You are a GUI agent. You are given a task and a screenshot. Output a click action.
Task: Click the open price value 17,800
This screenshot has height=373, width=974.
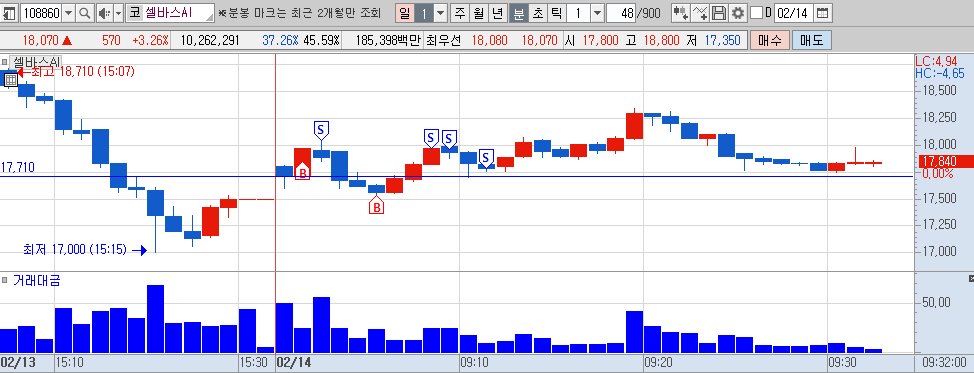(x=600, y=41)
